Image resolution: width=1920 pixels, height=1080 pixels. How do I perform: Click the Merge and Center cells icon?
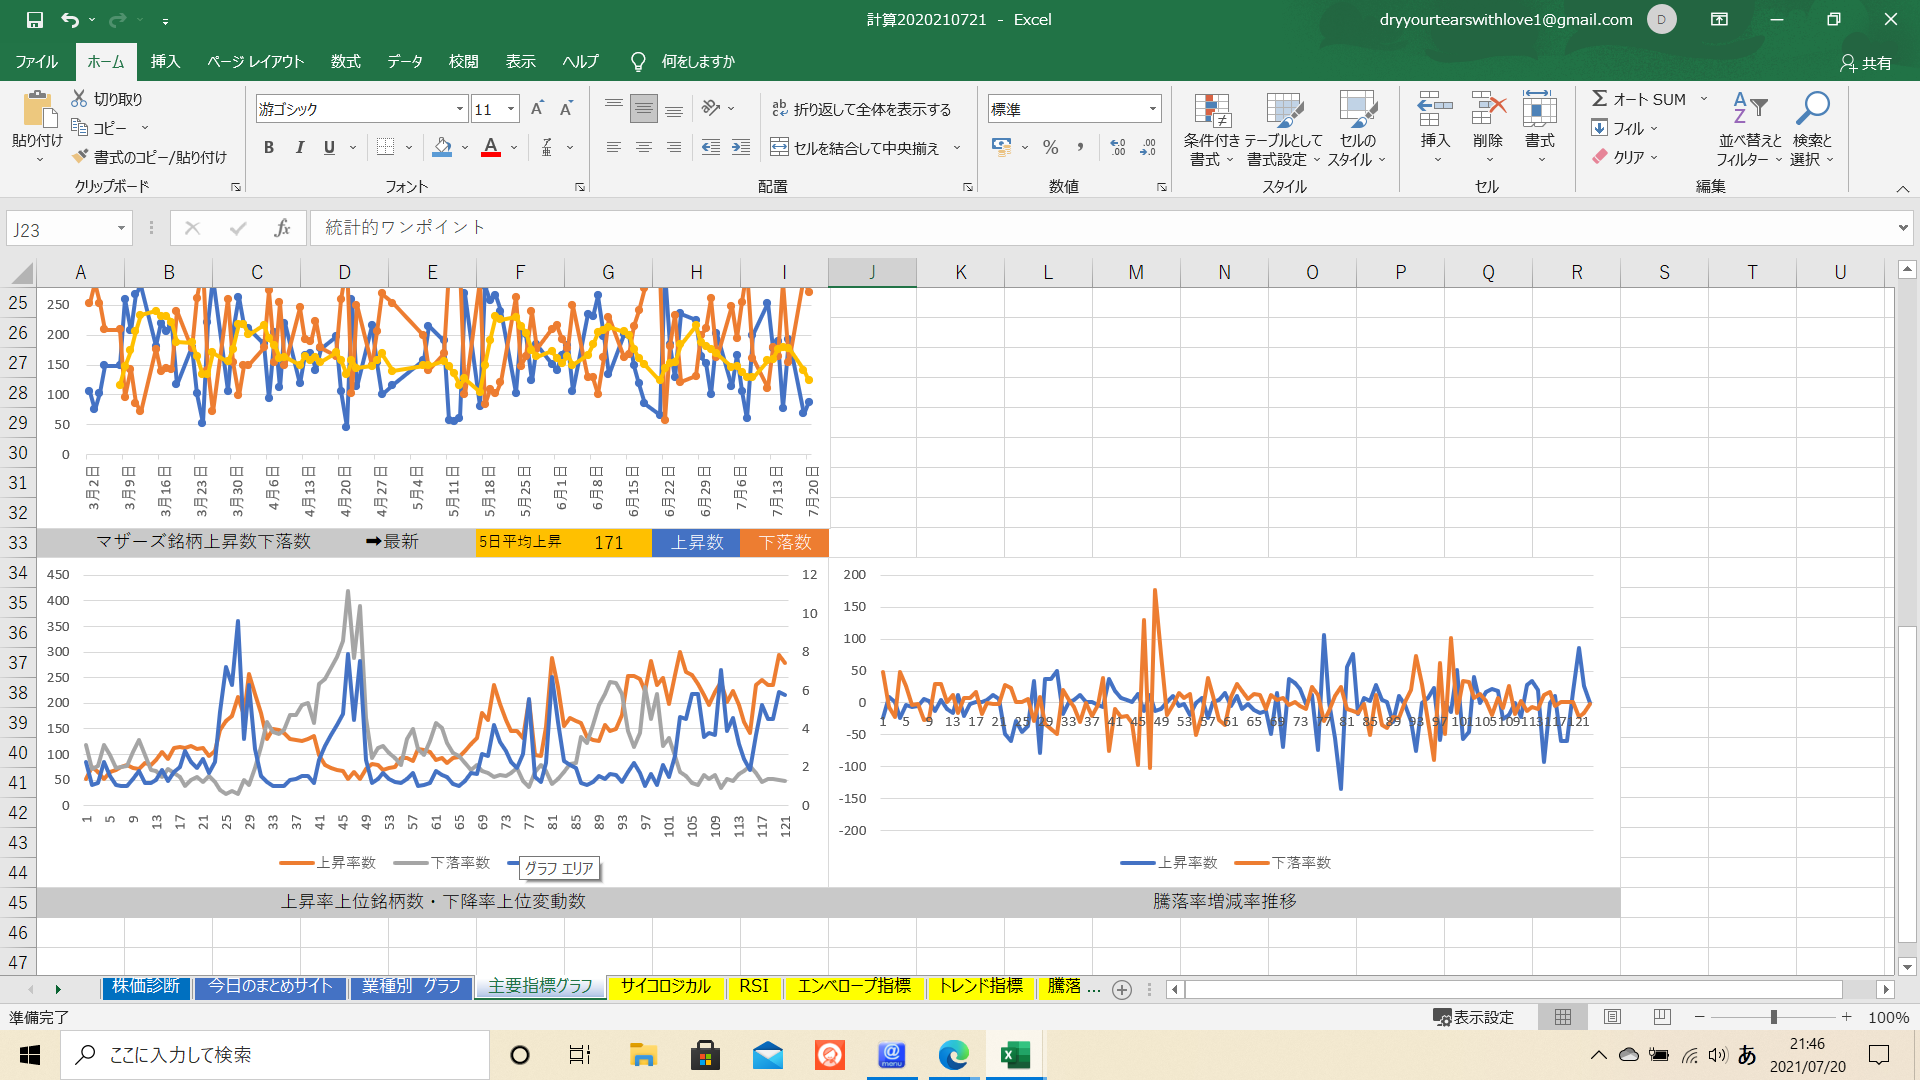pos(780,148)
